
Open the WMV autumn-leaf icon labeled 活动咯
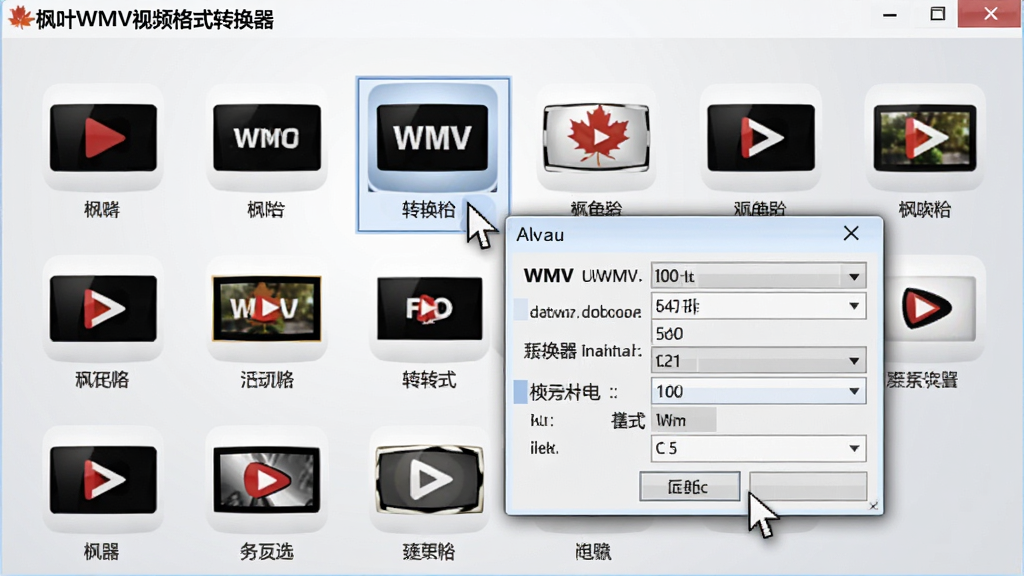[x=266, y=308]
